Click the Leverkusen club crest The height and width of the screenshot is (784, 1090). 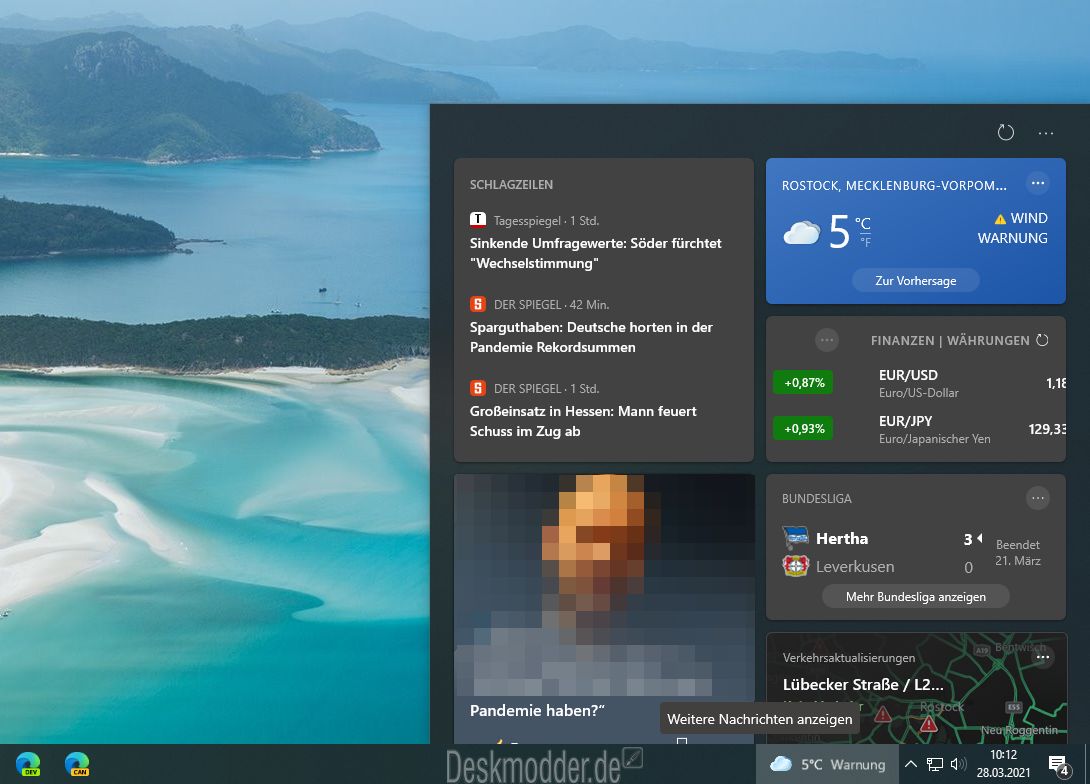(795, 566)
